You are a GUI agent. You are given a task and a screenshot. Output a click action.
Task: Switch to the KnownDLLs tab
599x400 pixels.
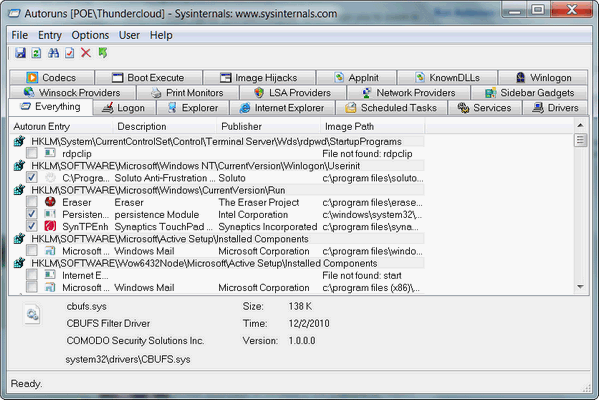[447, 78]
